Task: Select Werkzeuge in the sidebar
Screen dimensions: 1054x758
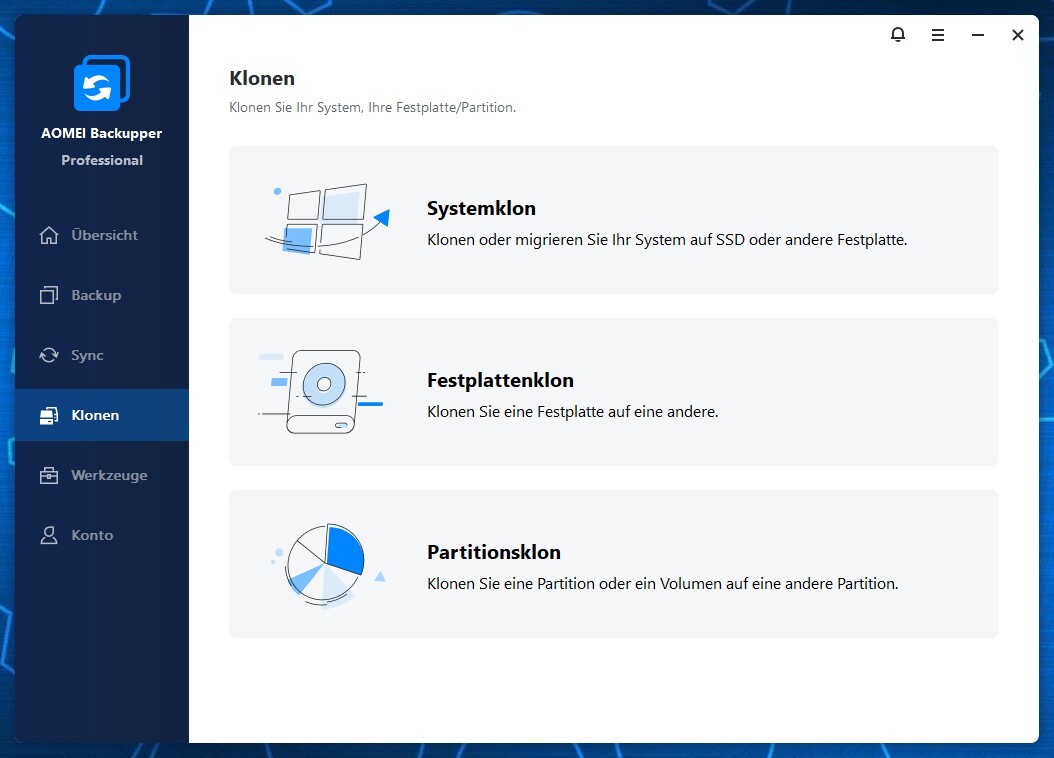Action: click(x=109, y=476)
